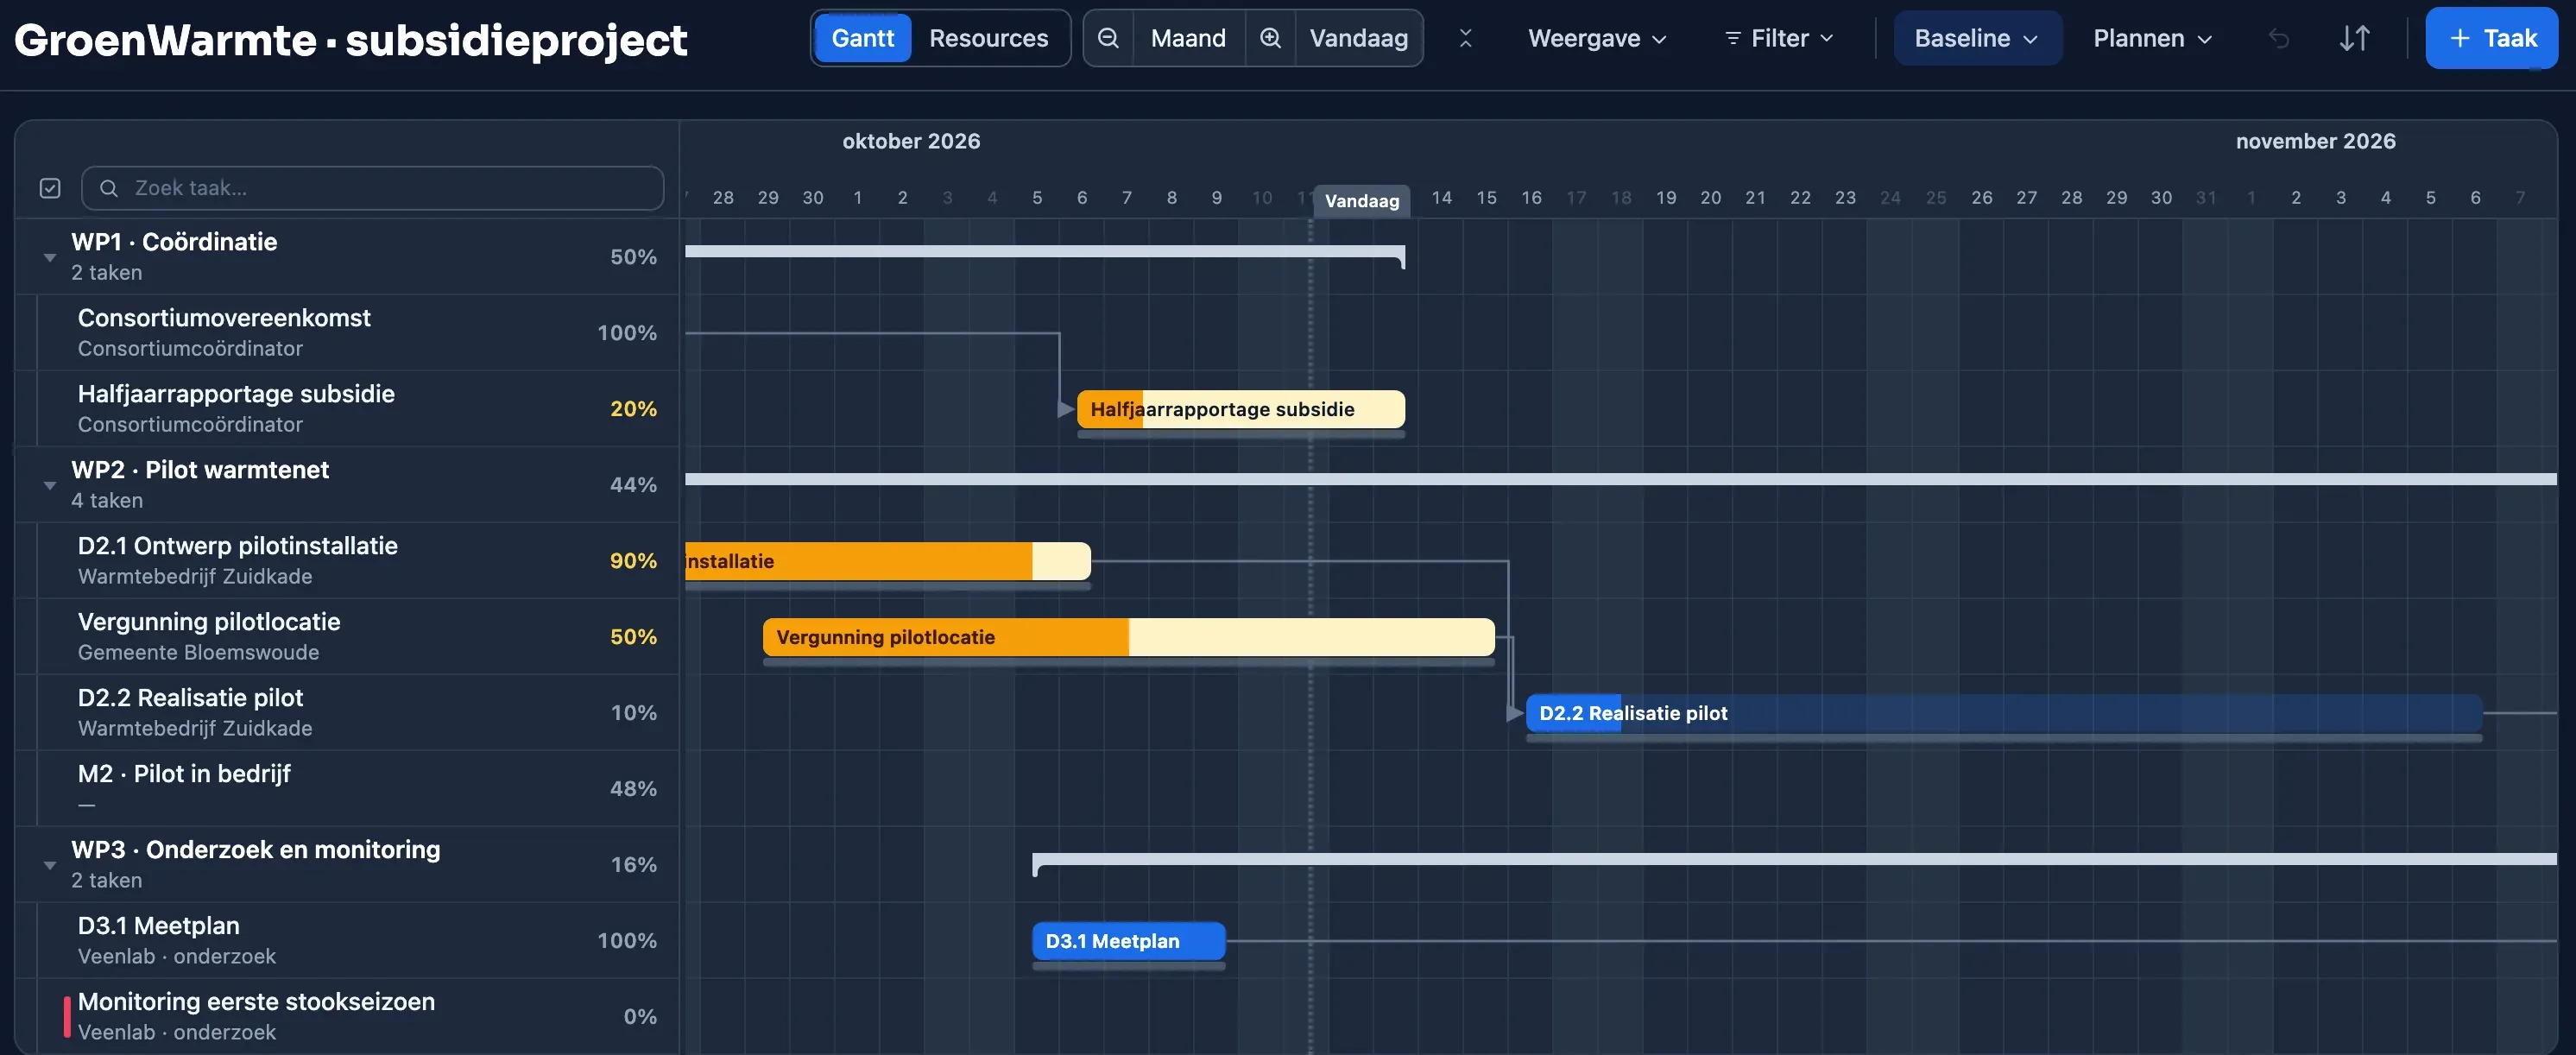Select the Monitoring eerste stookseizoen row

tap(347, 1017)
